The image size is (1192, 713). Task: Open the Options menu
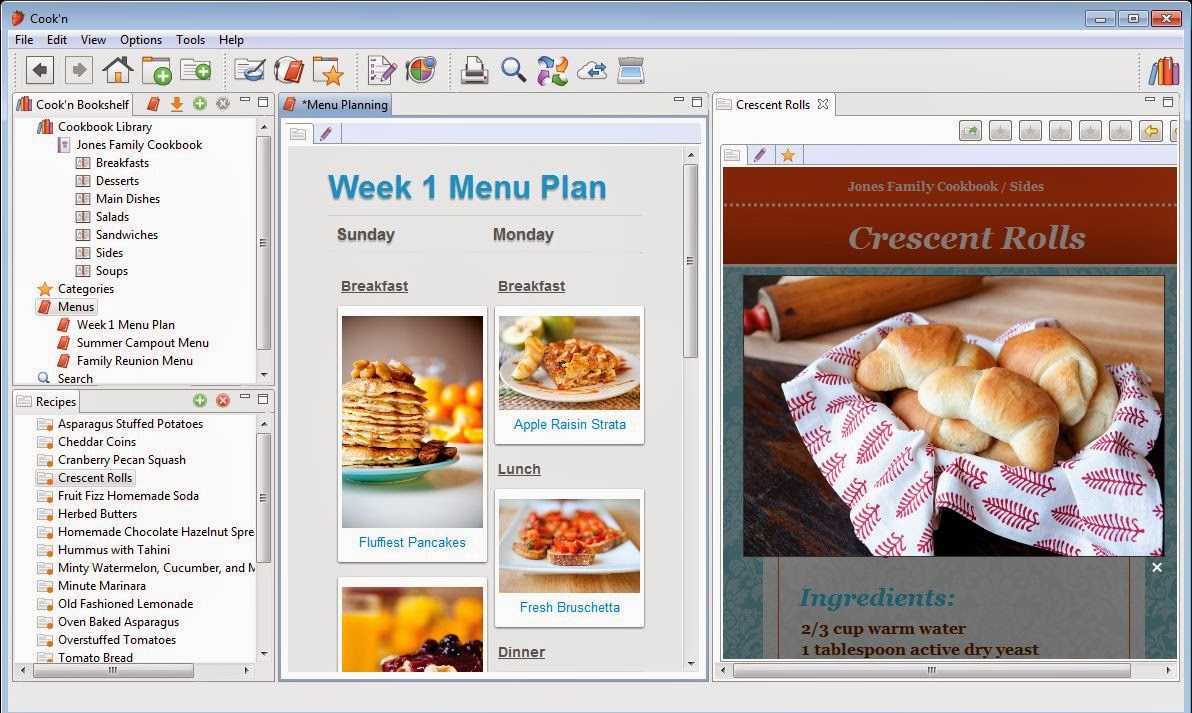[x=141, y=40]
